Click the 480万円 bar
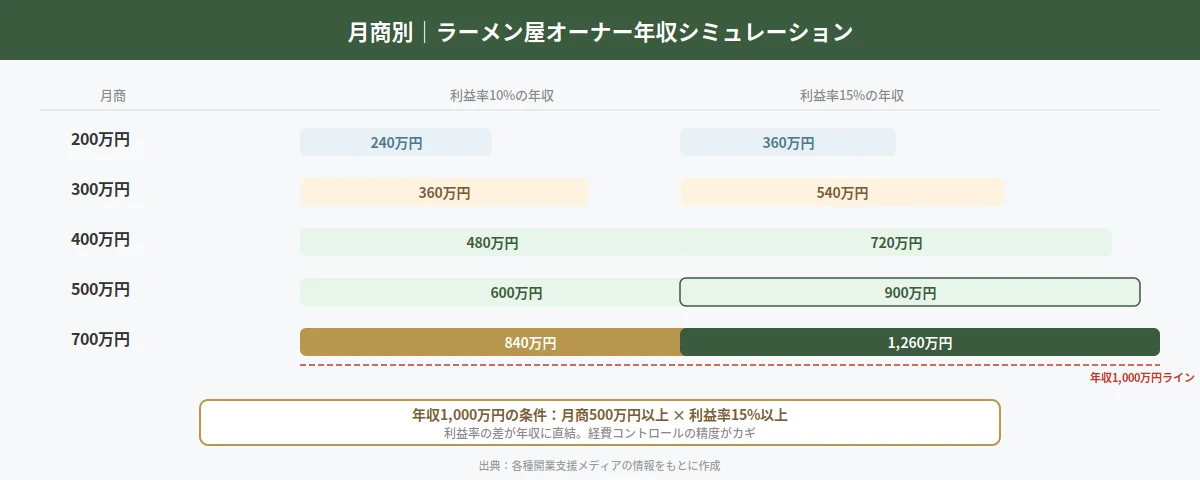1200x480 pixels. [491, 242]
